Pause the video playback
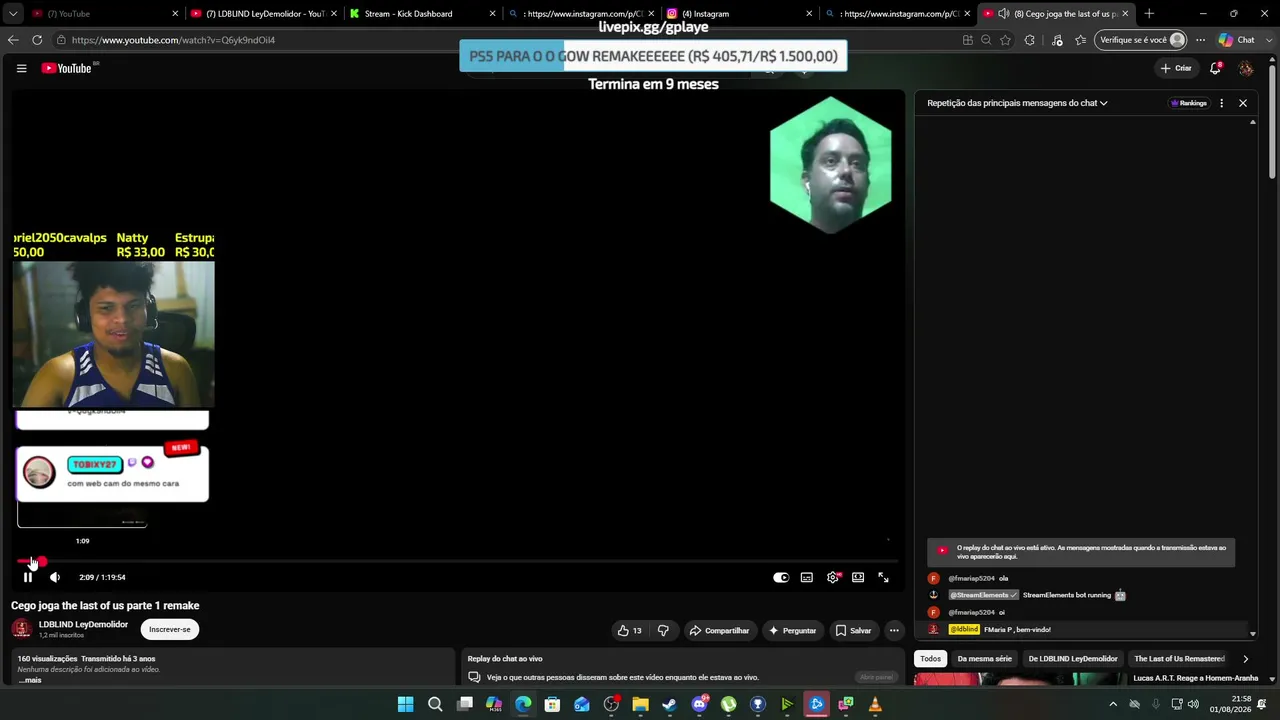1280x720 pixels. pos(28,577)
